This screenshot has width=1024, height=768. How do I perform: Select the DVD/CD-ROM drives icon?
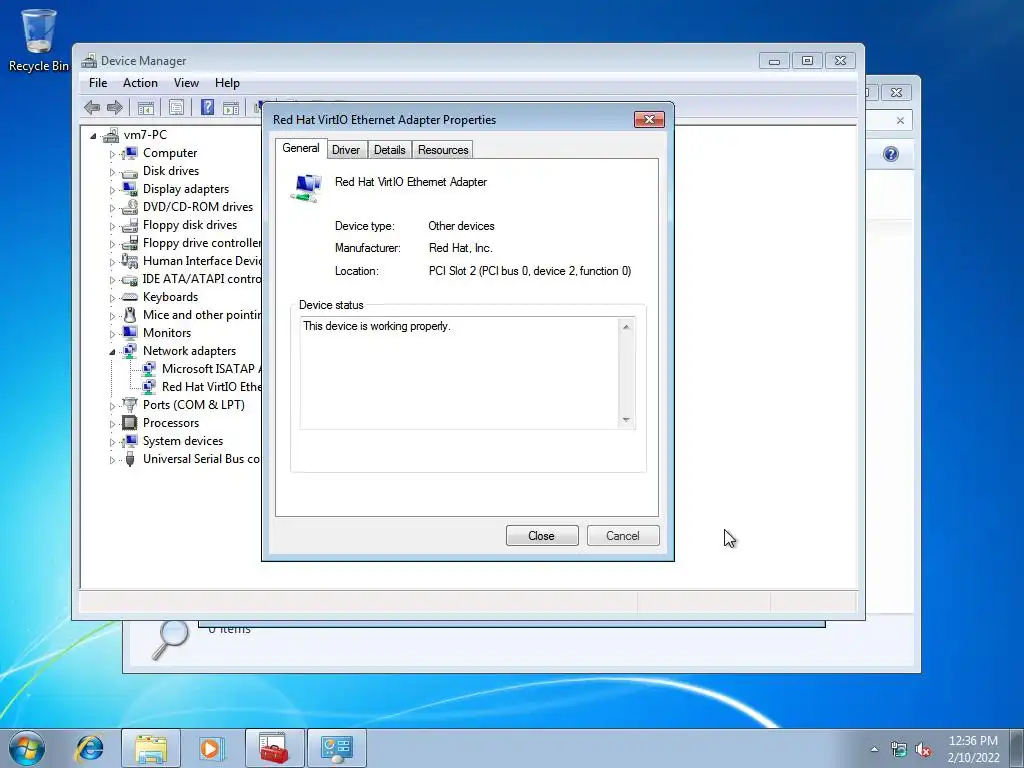click(131, 207)
